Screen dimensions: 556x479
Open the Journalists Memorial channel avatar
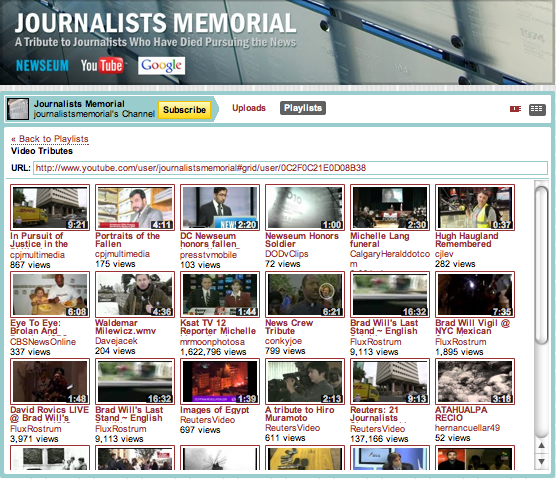(x=18, y=109)
